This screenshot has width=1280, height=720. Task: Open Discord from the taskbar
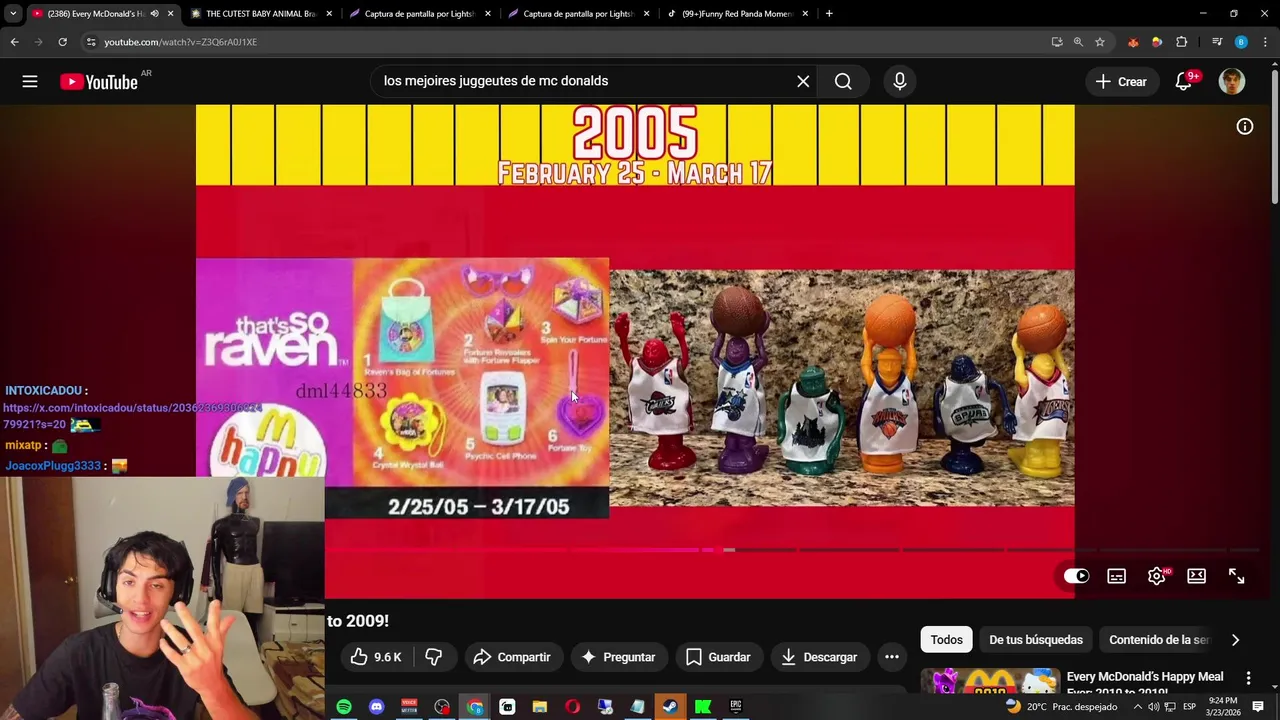[x=376, y=707]
